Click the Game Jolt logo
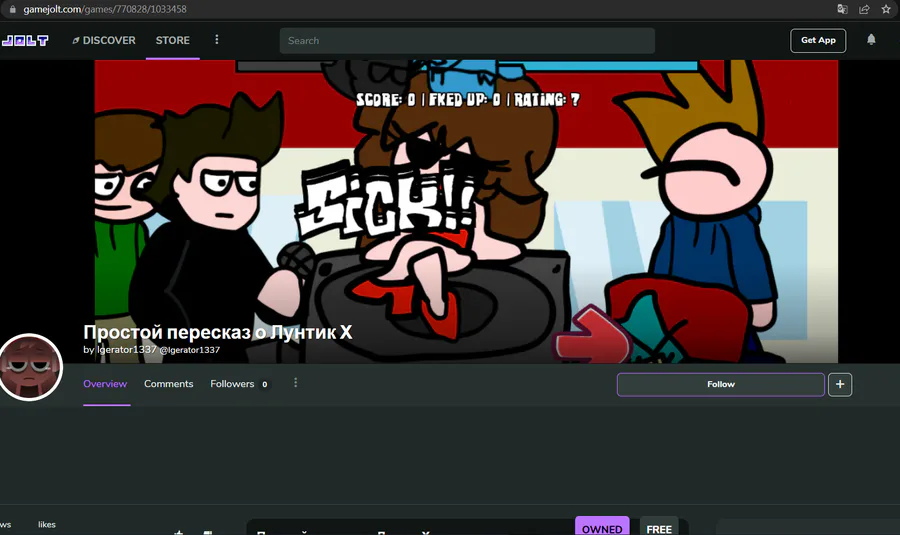This screenshot has width=900, height=535. [25, 40]
